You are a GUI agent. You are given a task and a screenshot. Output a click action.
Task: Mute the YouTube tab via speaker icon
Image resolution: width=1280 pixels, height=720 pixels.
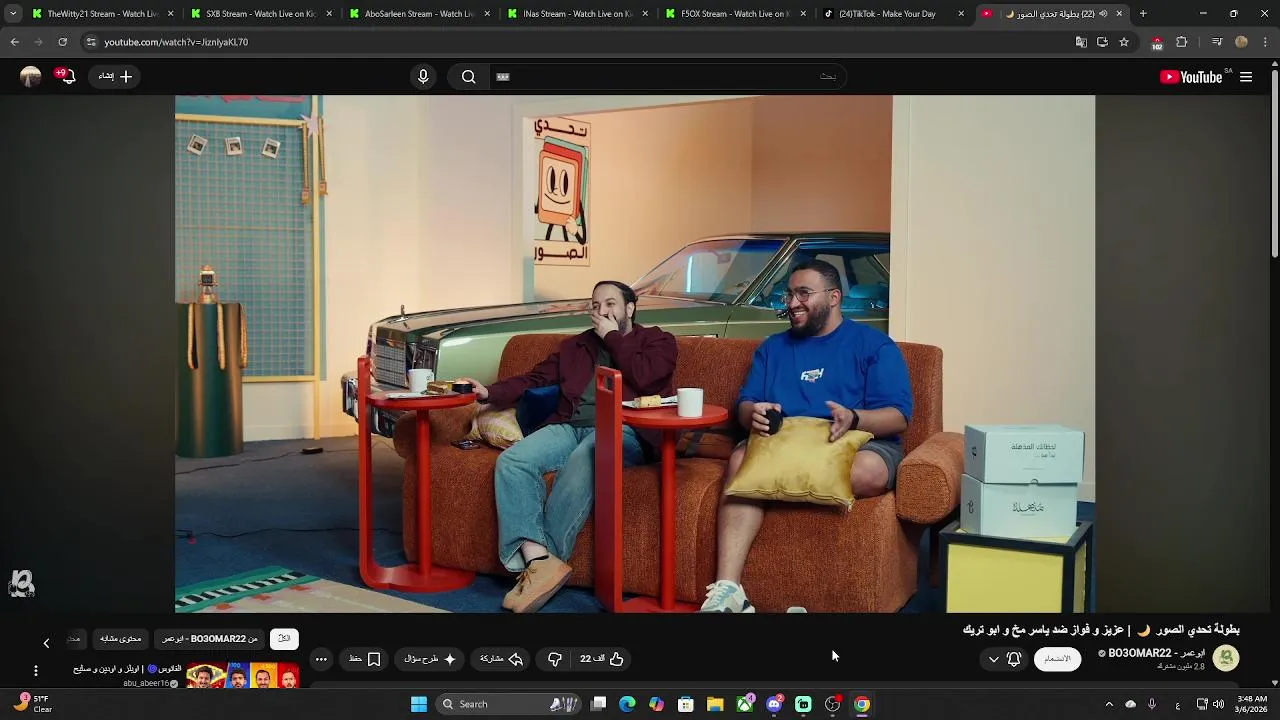point(1103,14)
